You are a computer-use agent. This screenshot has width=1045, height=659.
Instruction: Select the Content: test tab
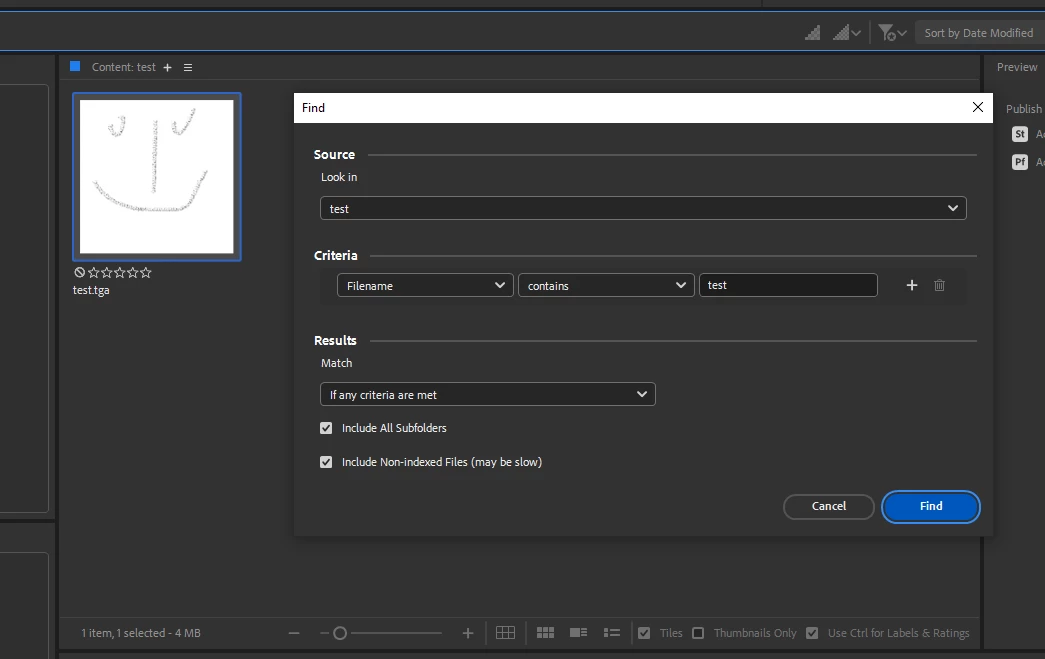[x=123, y=67]
